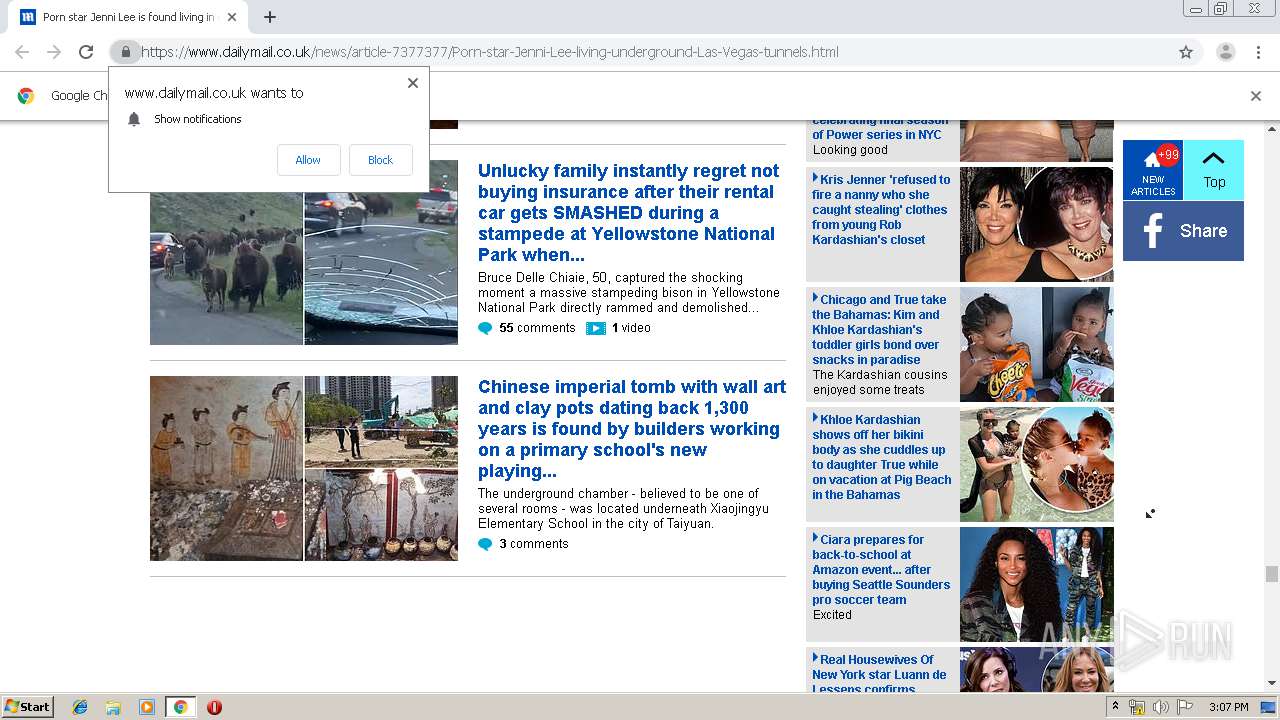The height and width of the screenshot is (720, 1280).
Task: Reload the page with refresh icon
Action: click(86, 52)
